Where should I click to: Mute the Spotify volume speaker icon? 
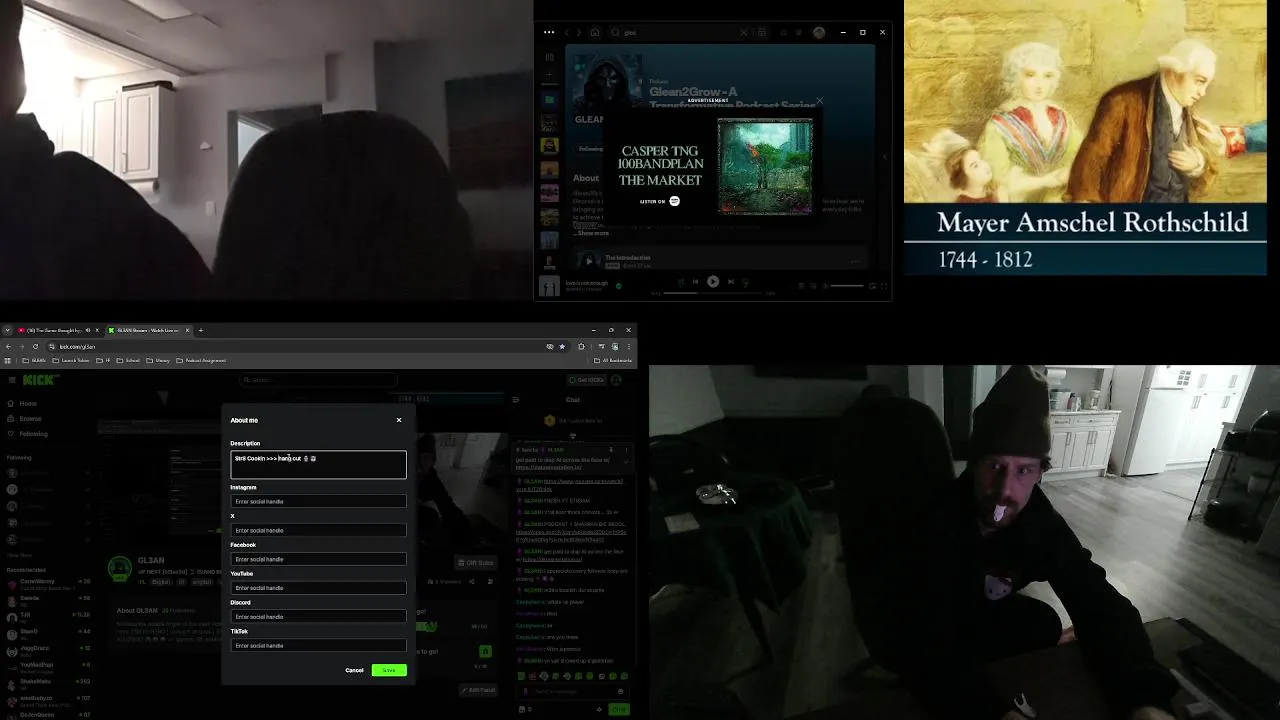(x=825, y=286)
